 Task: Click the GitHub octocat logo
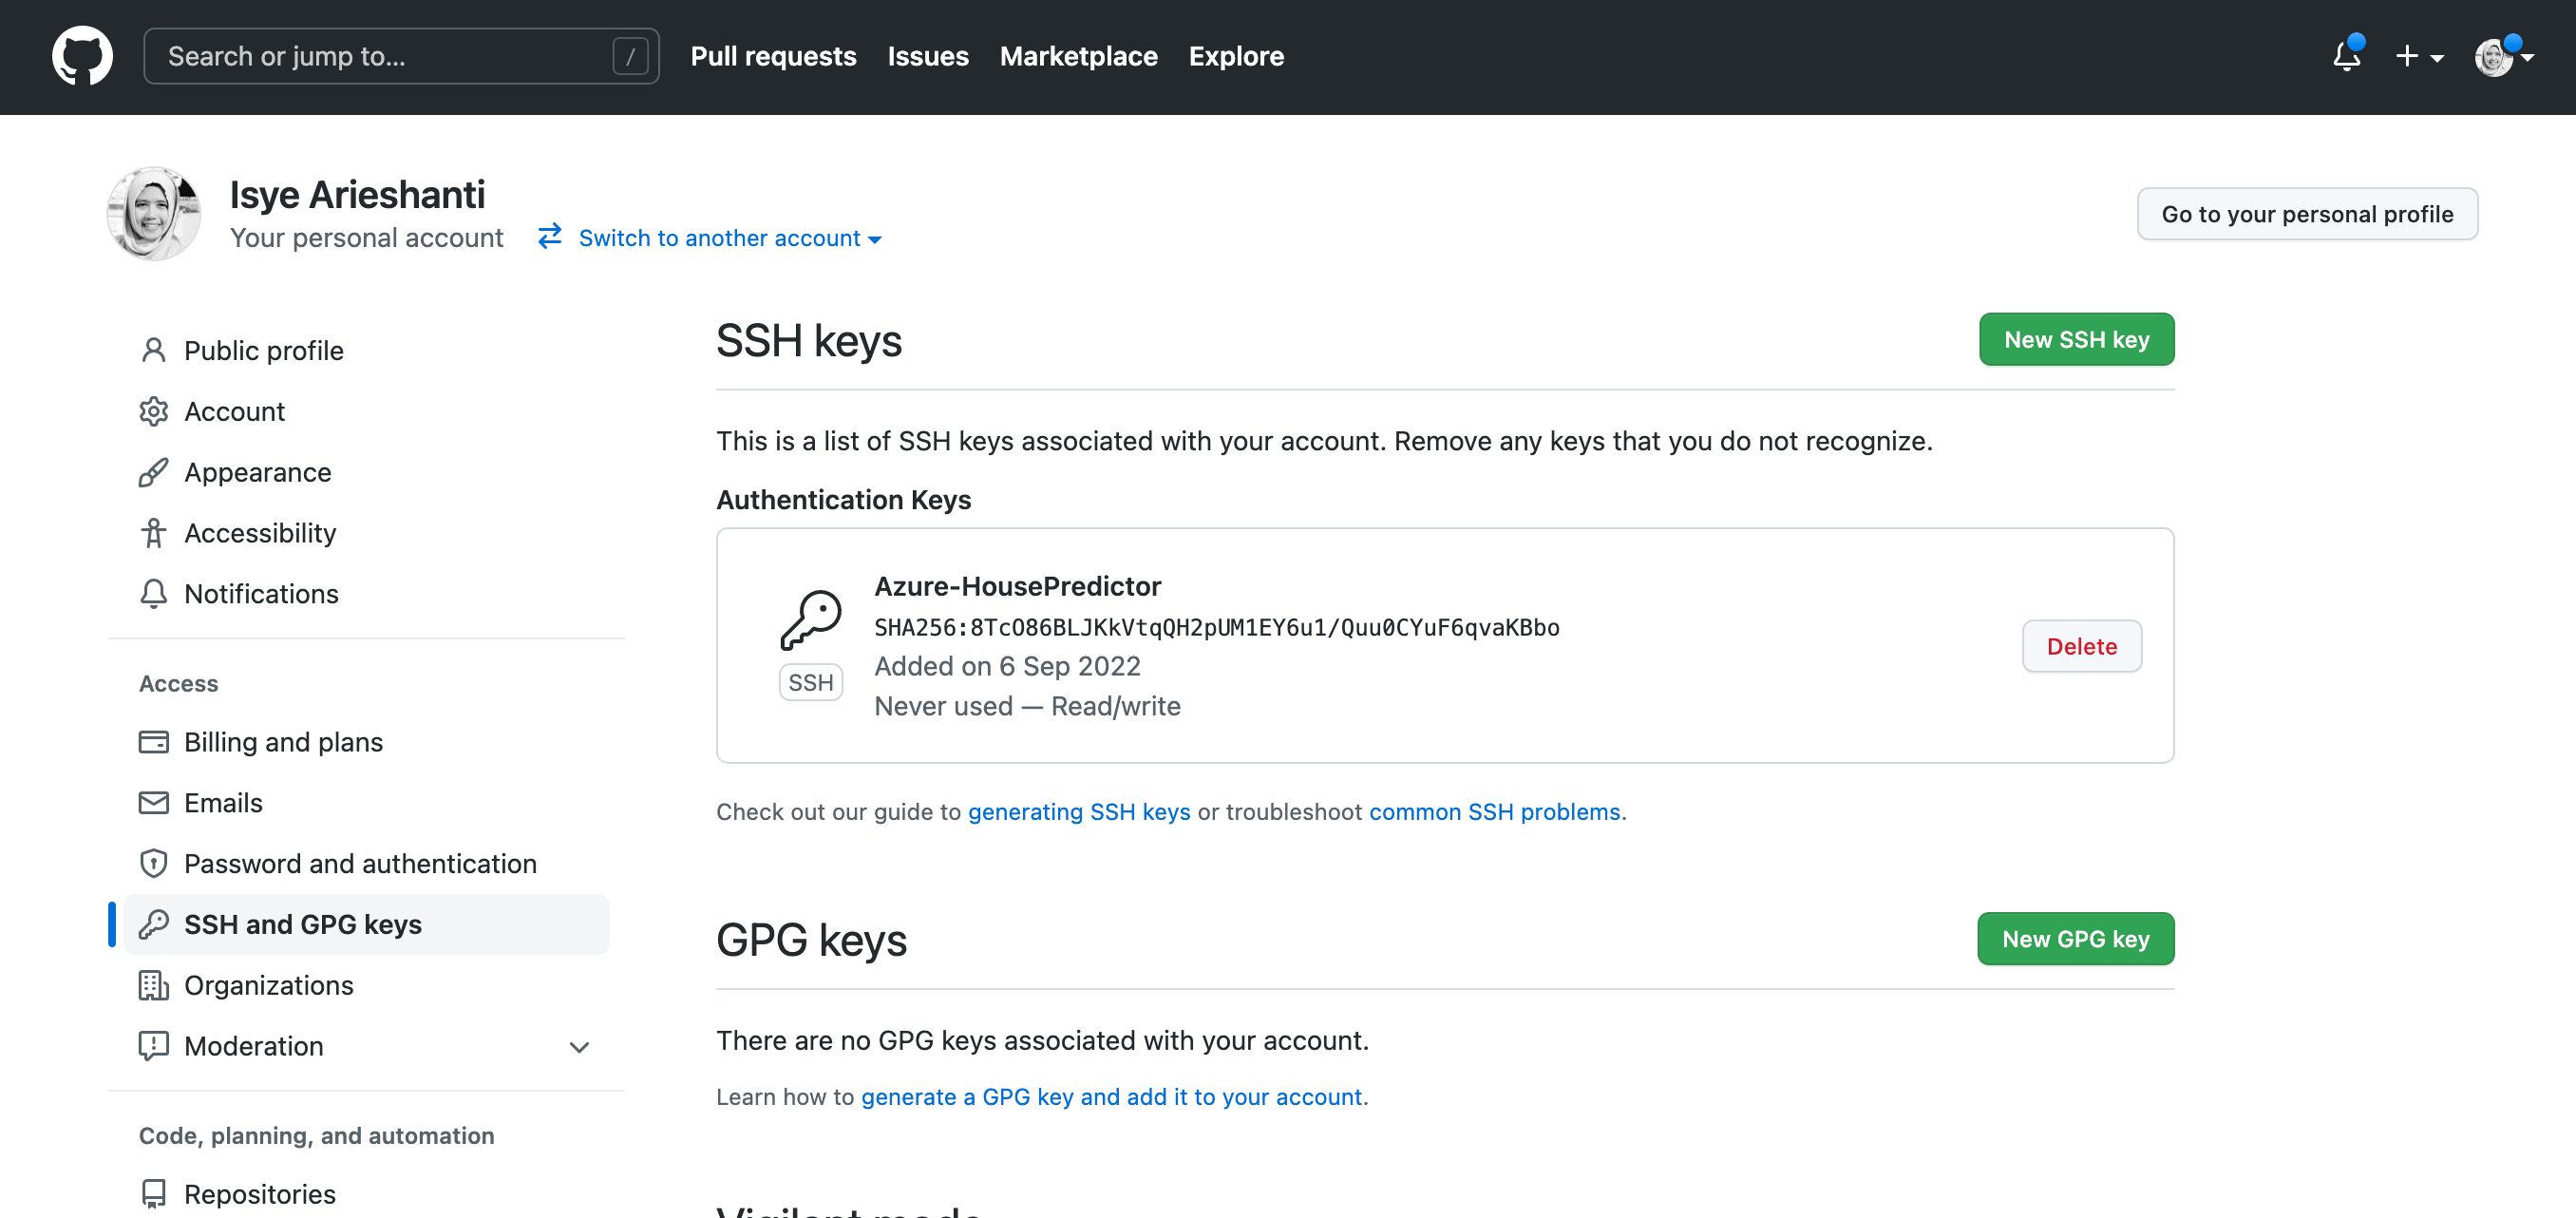[x=82, y=55]
